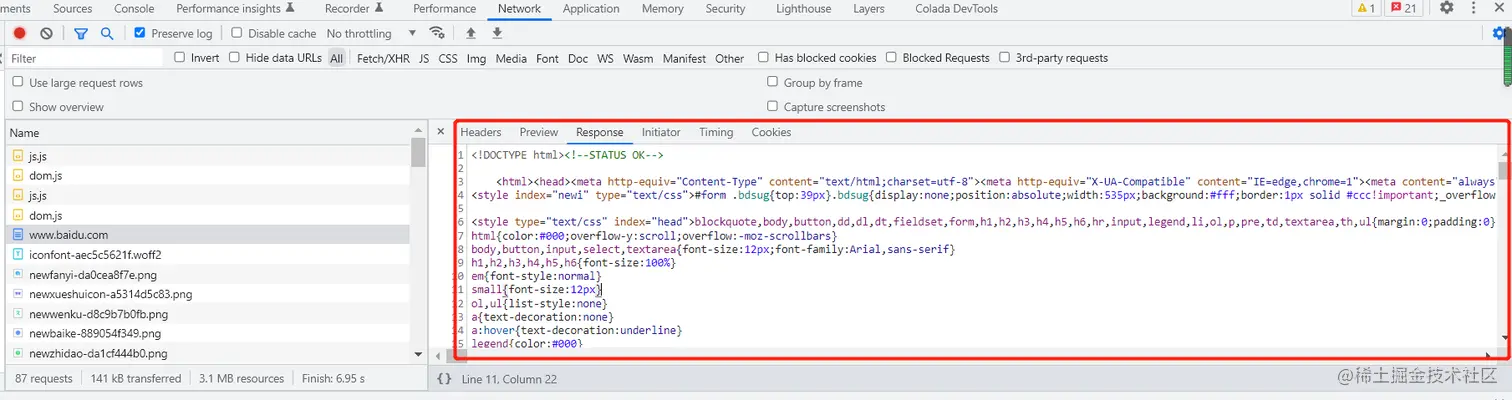Switch to the Recorder tab
The height and width of the screenshot is (400, 1512).
(353, 8)
